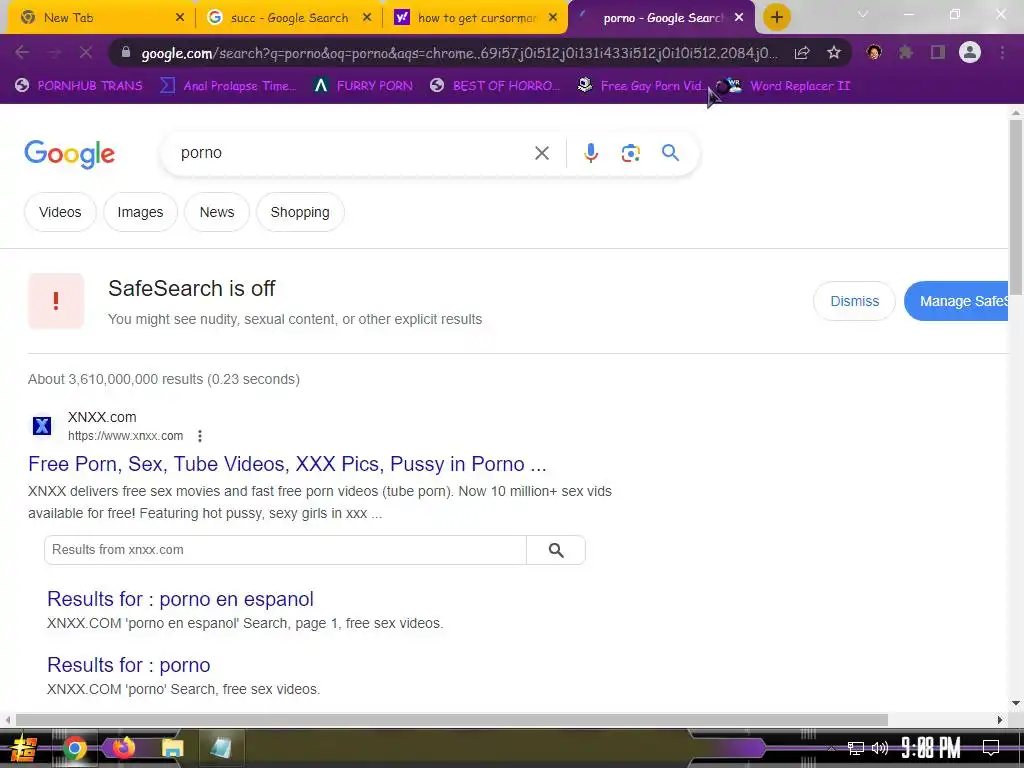
Task: Close the how to get cursormar tab
Action: 553,18
